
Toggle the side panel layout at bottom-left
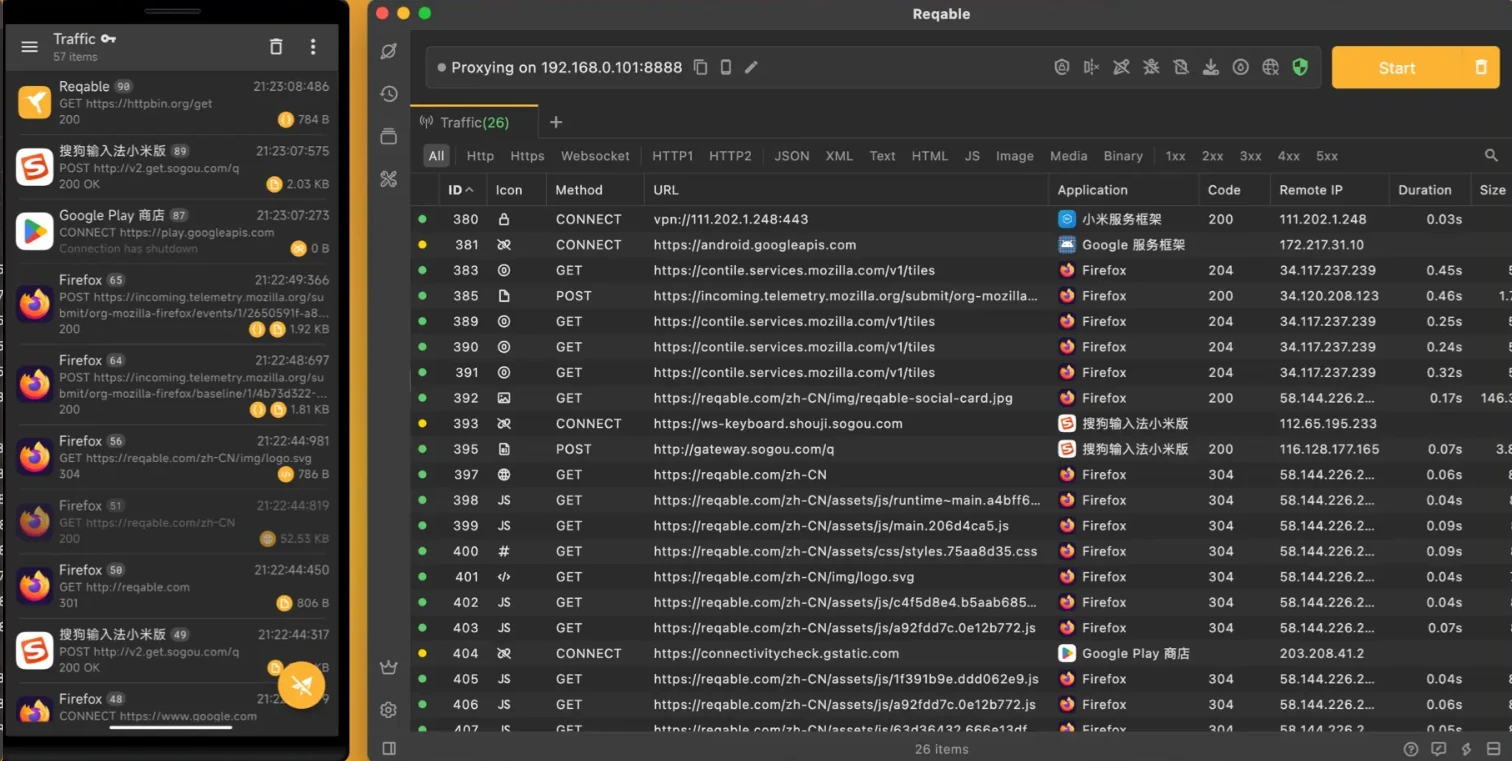[389, 748]
